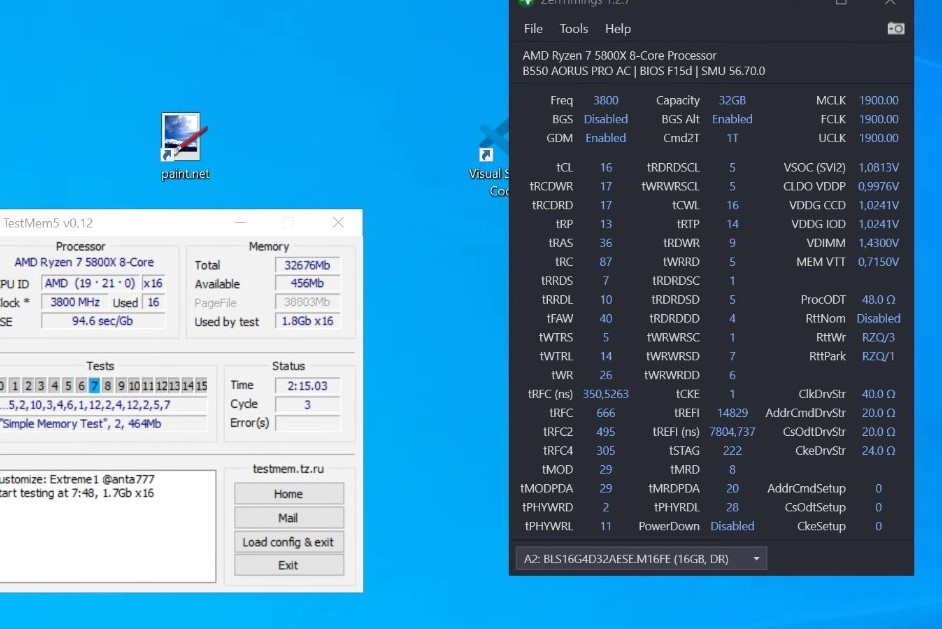Click the GDM Enabled value
Viewport: 942px width, 629px height.
[x=606, y=138]
